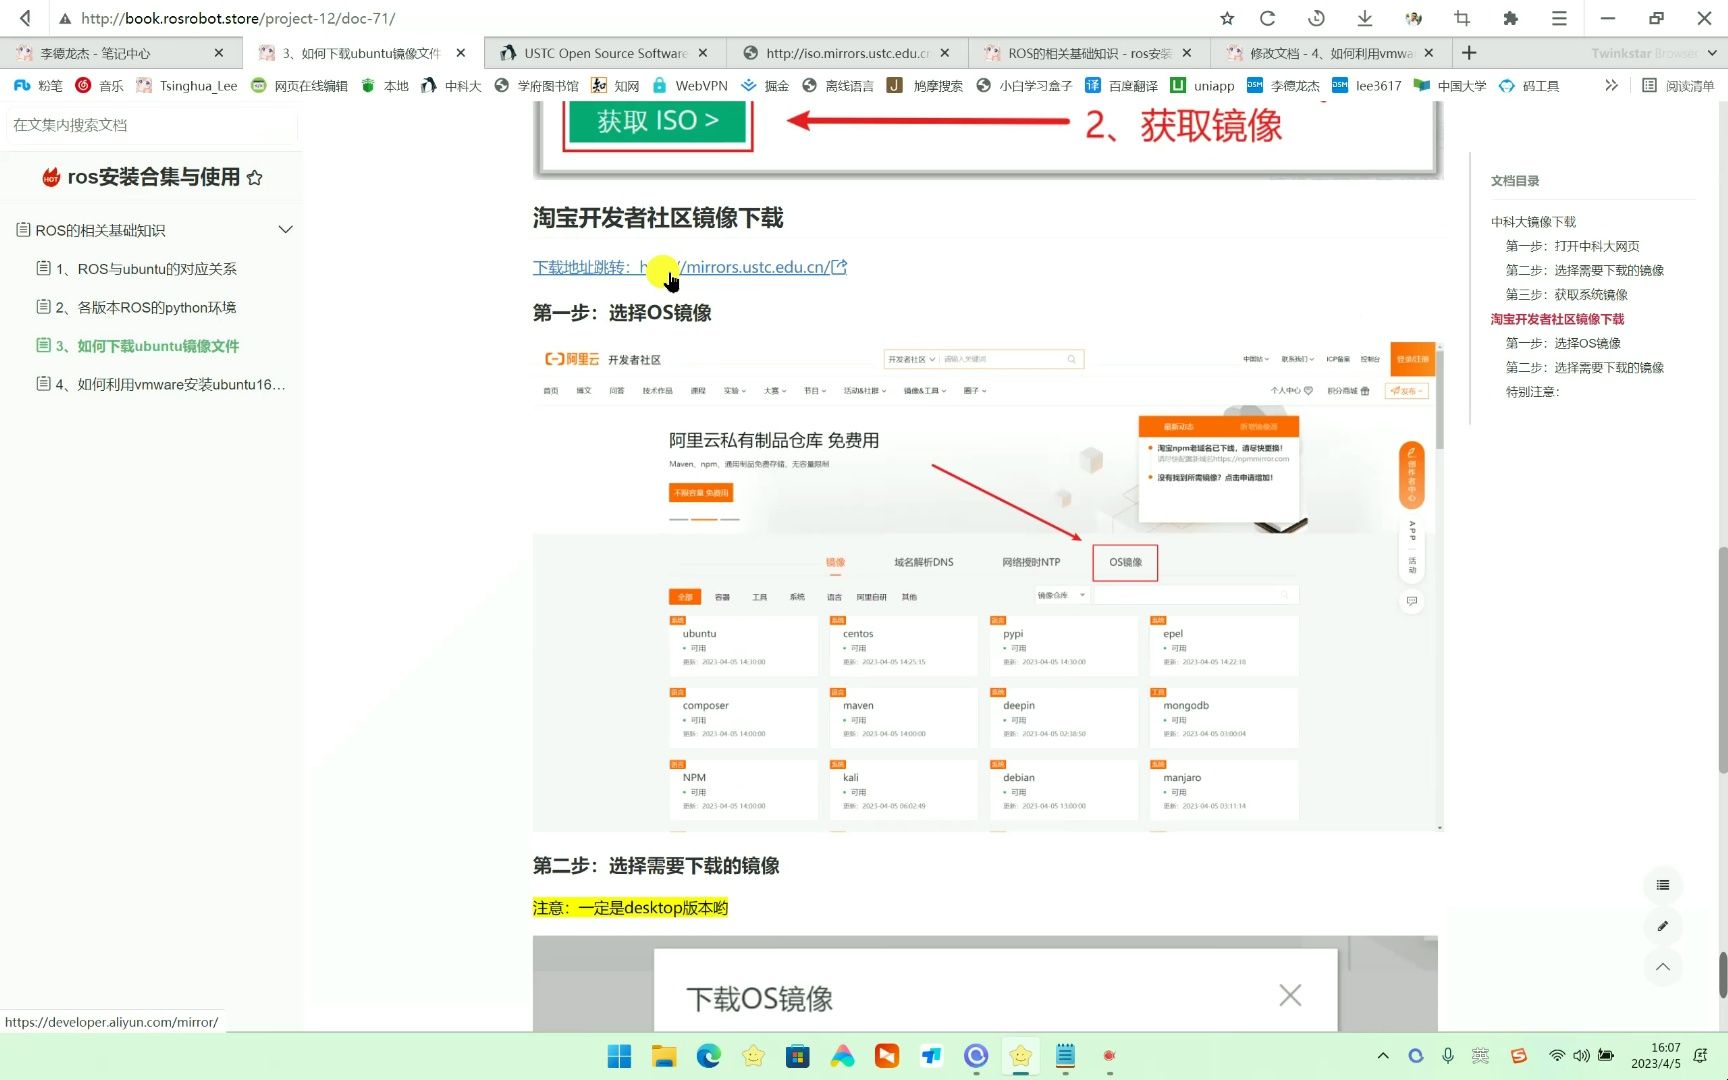
Task: Star the ros安装合集与使用 collection
Action: [255, 178]
